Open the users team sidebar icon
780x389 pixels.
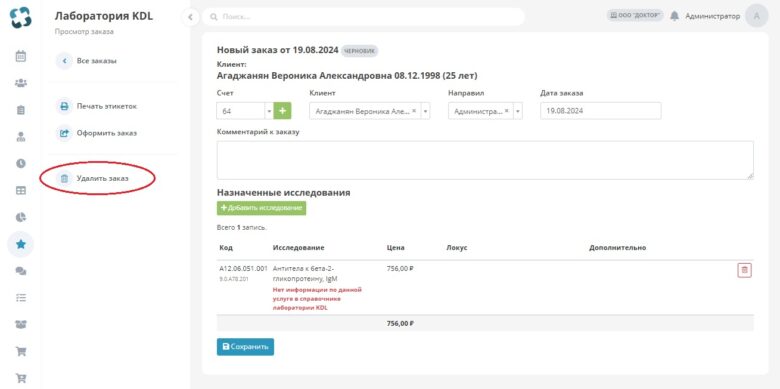20,324
